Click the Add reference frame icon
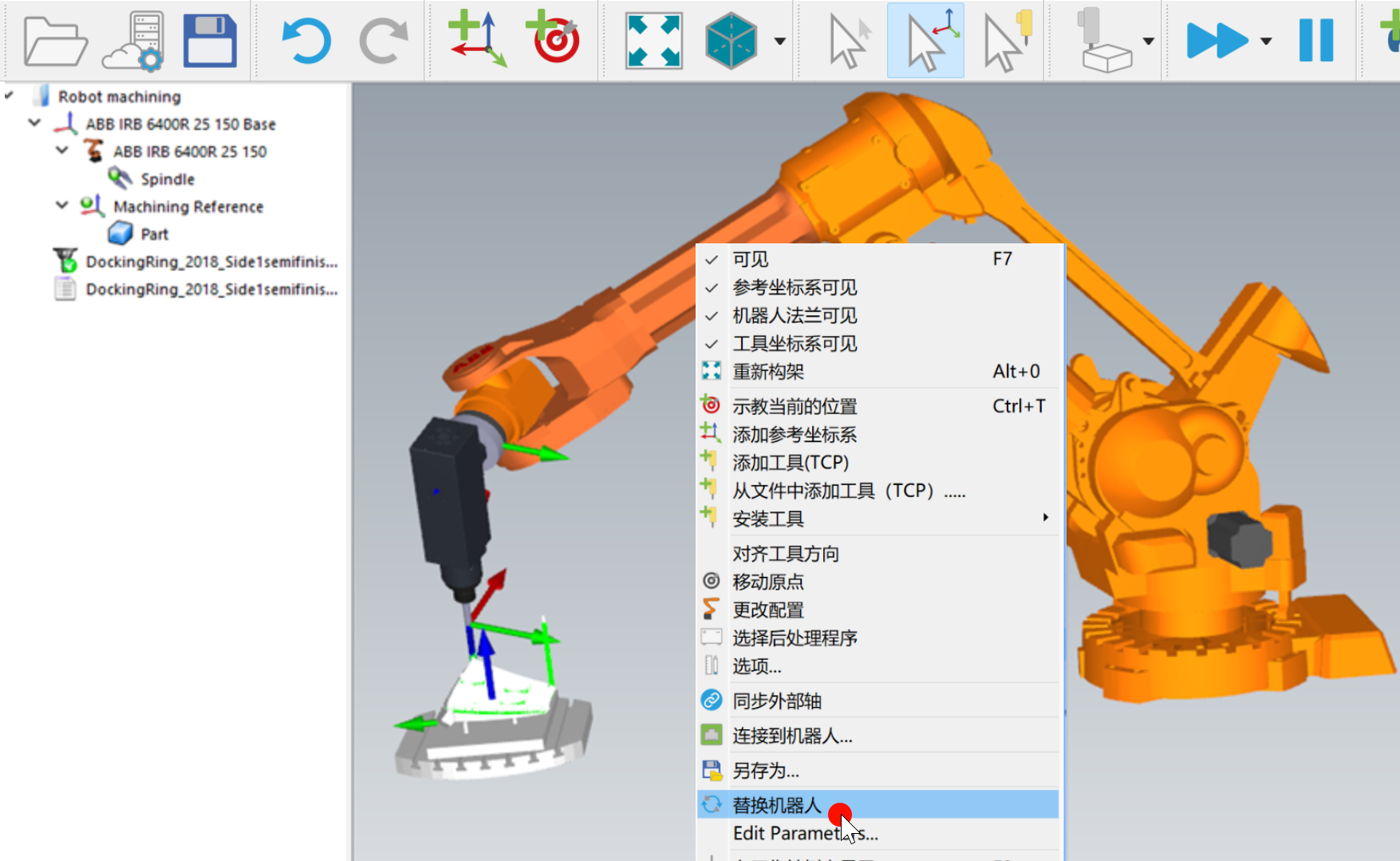This screenshot has height=861, width=1400. point(477,40)
